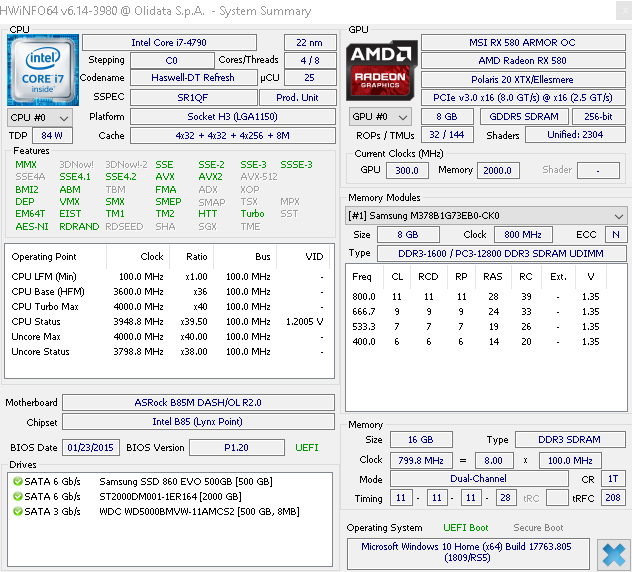The image size is (632, 572).
Task: Click the CR 1T value
Action: pos(613,479)
